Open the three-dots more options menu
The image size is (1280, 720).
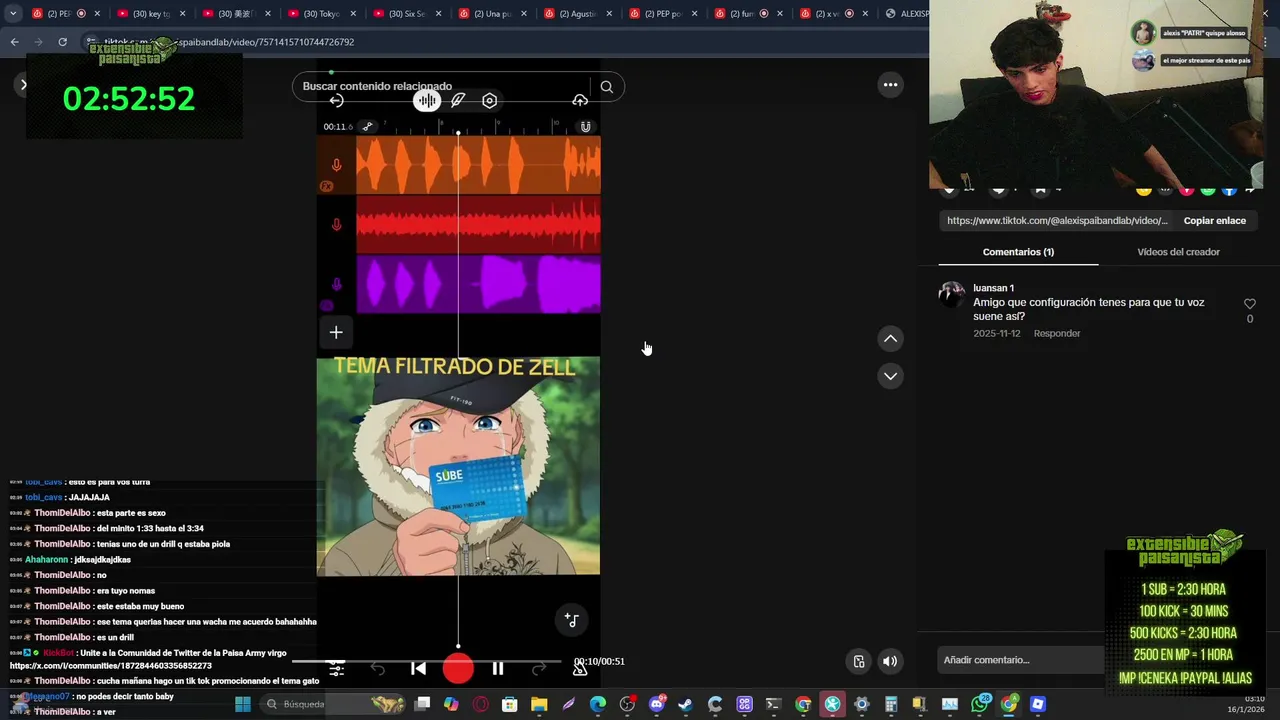(x=890, y=85)
